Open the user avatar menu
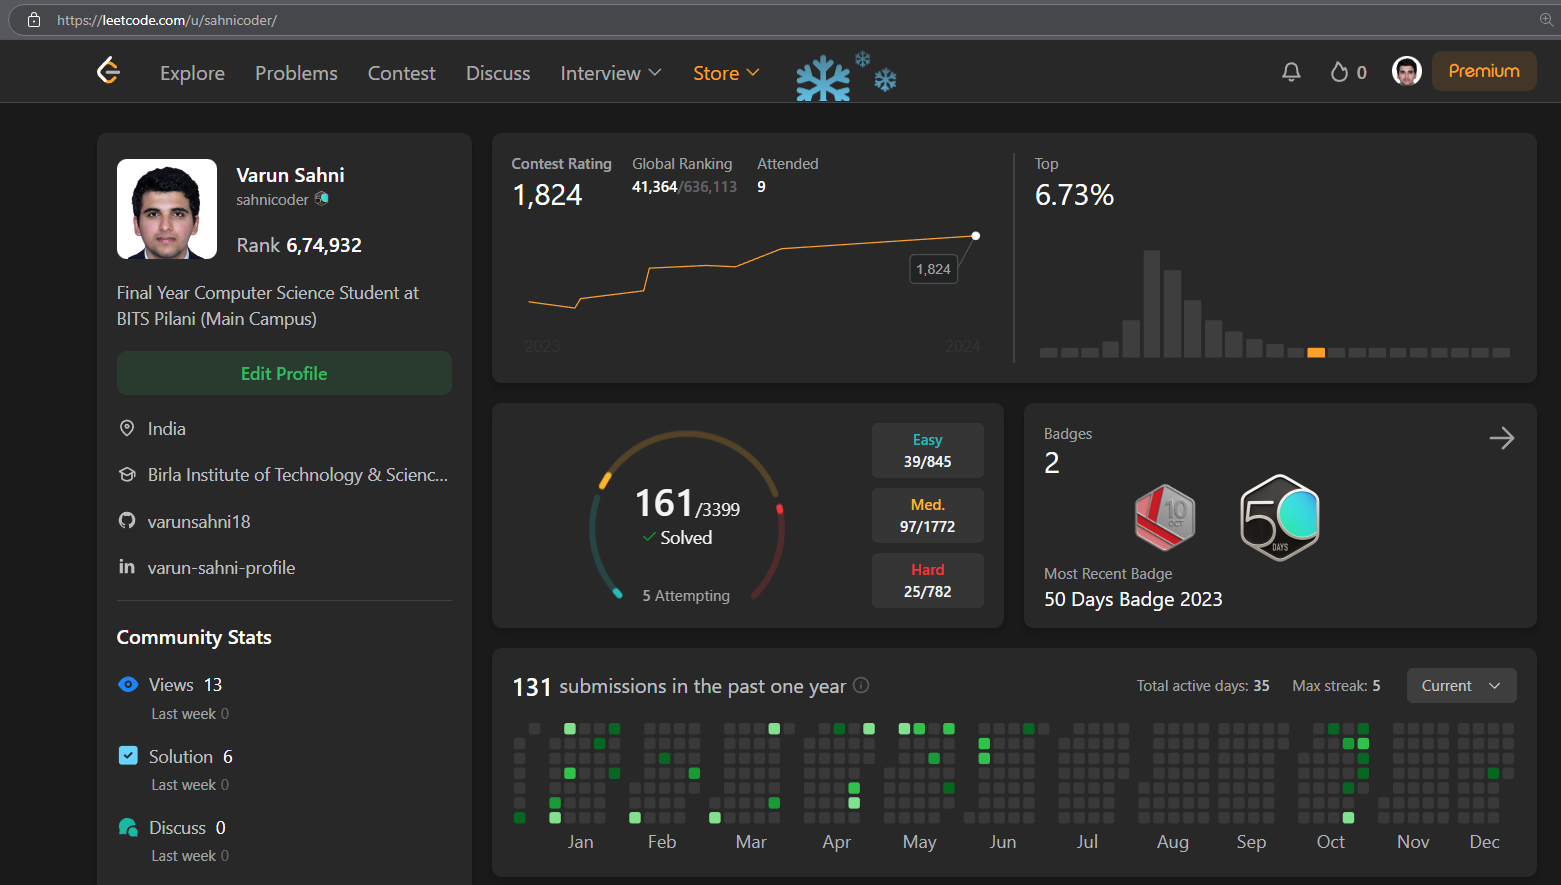This screenshot has height=885, width=1561. tap(1406, 71)
